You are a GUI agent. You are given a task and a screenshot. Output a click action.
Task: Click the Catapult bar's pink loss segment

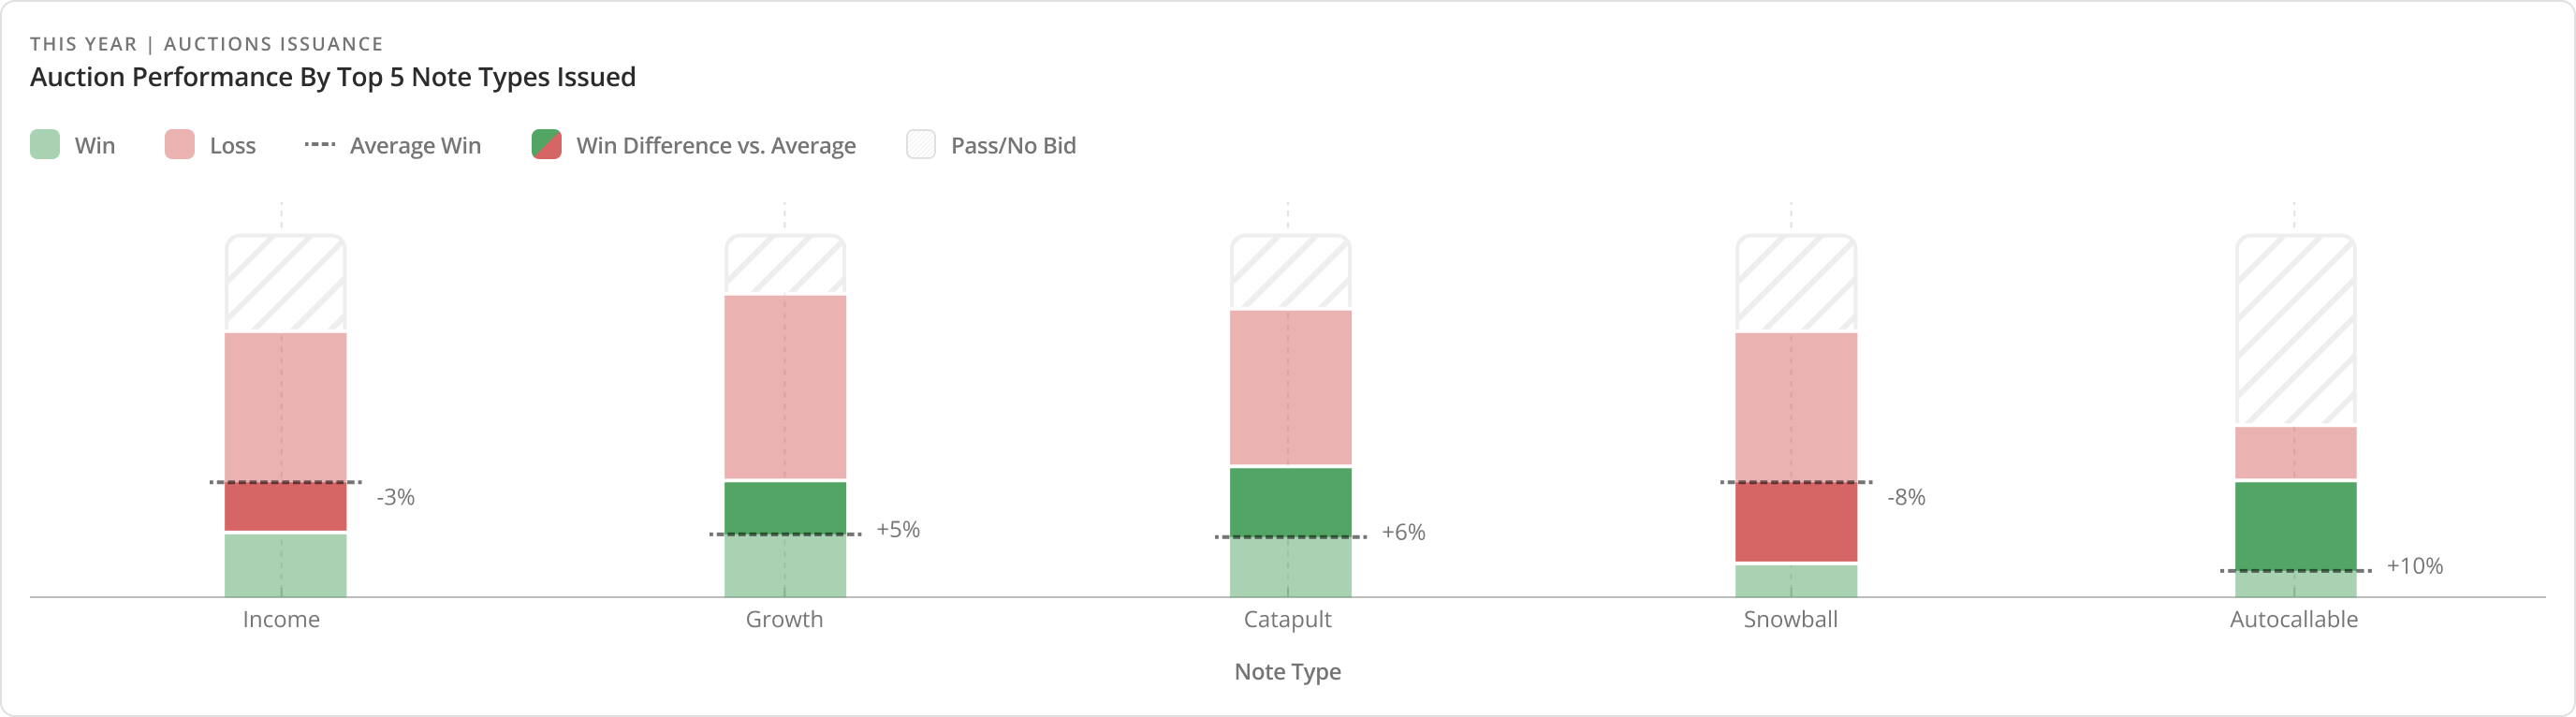1290,387
